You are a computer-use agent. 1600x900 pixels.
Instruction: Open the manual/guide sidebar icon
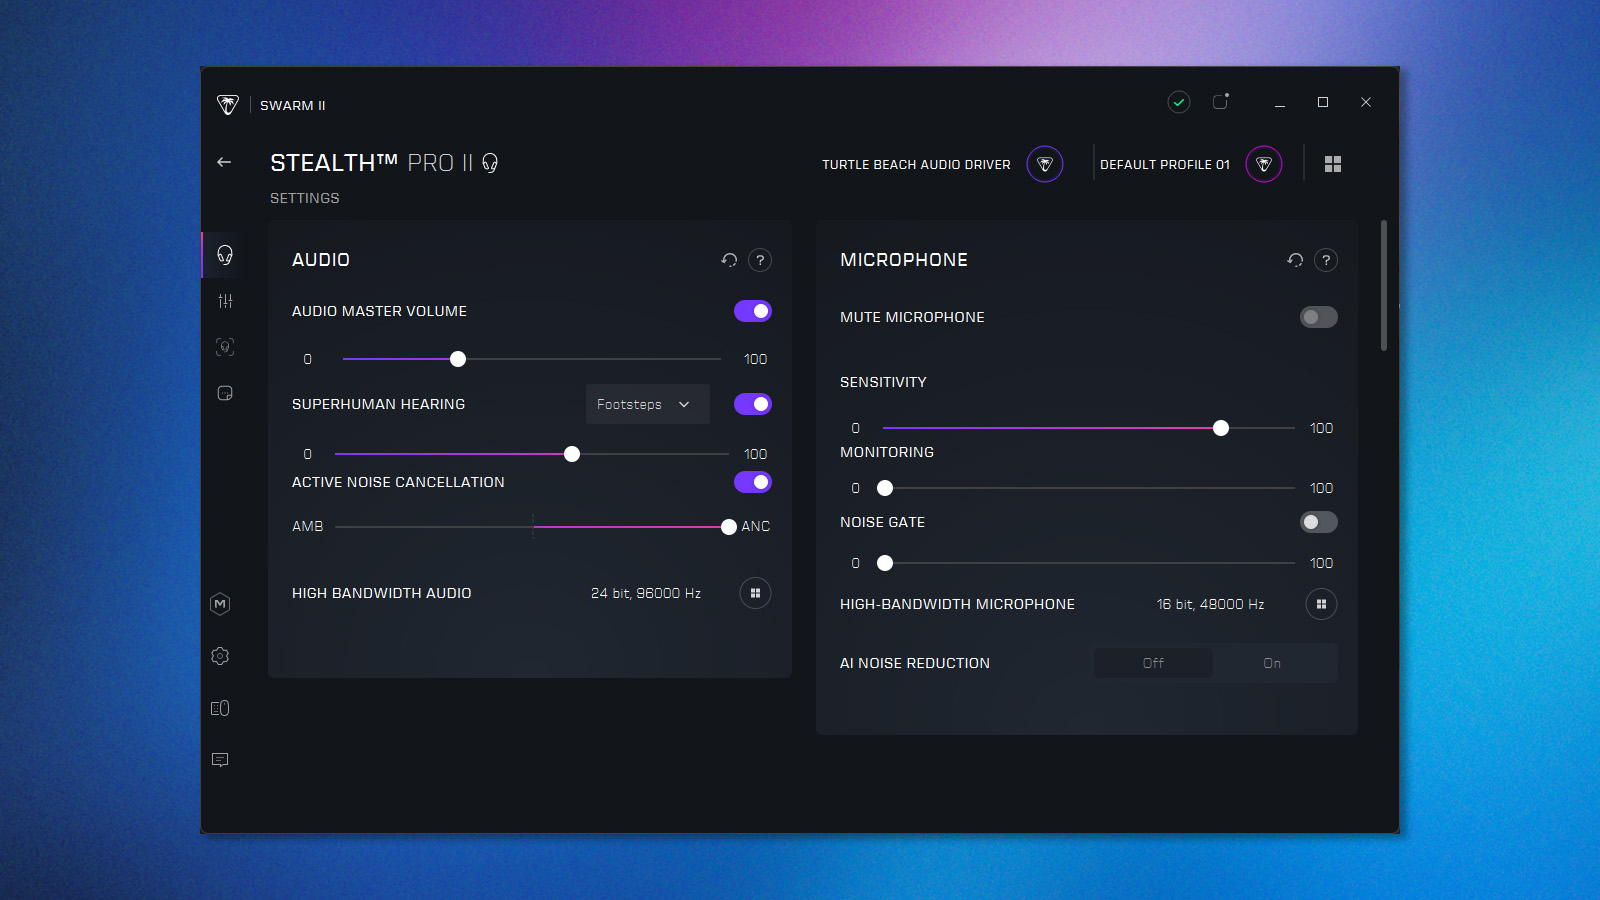point(220,708)
